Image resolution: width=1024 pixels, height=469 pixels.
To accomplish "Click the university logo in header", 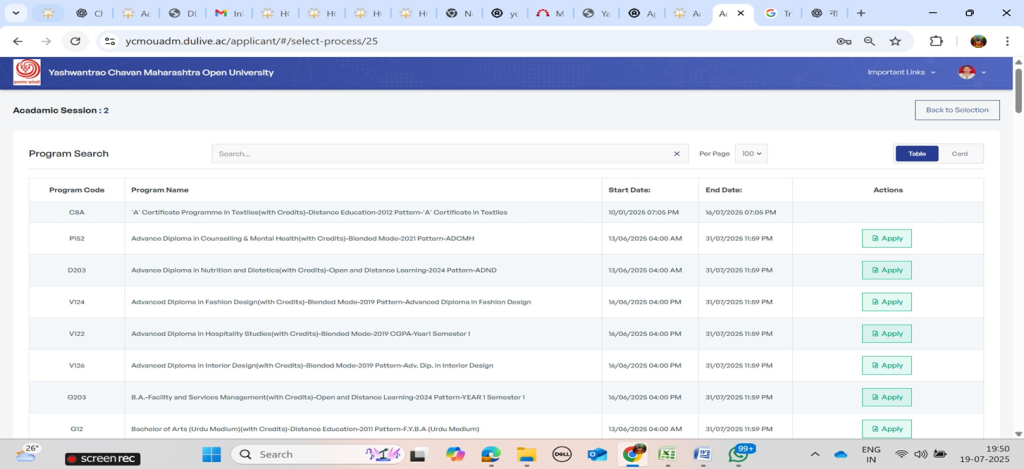I will point(27,72).
